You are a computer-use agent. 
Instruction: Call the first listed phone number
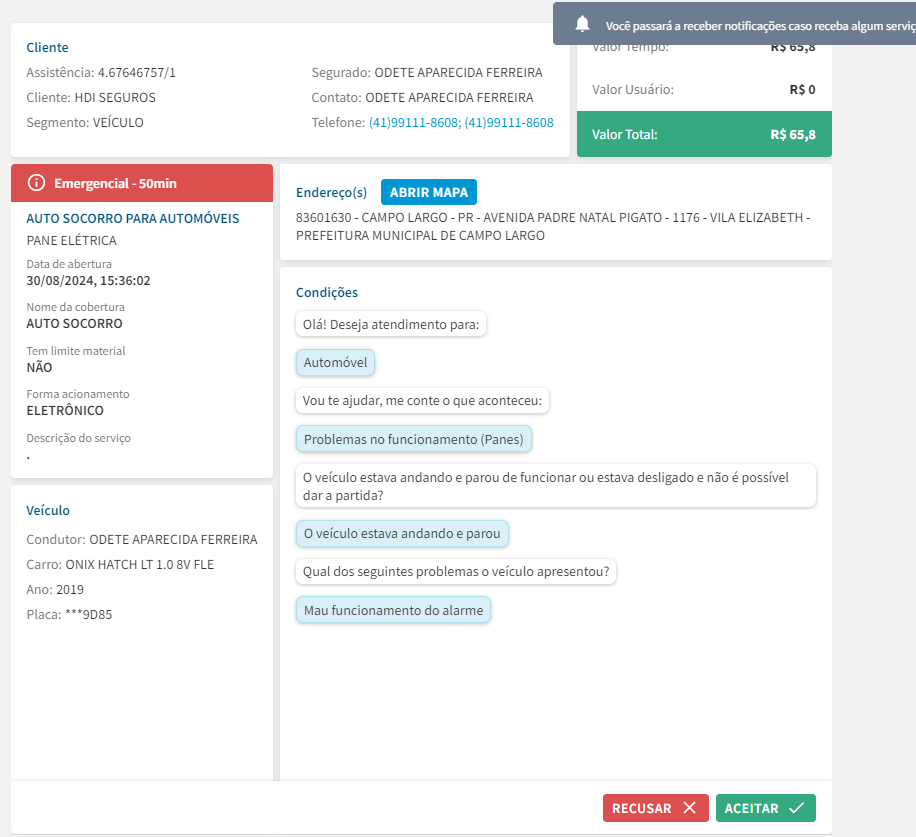point(415,123)
